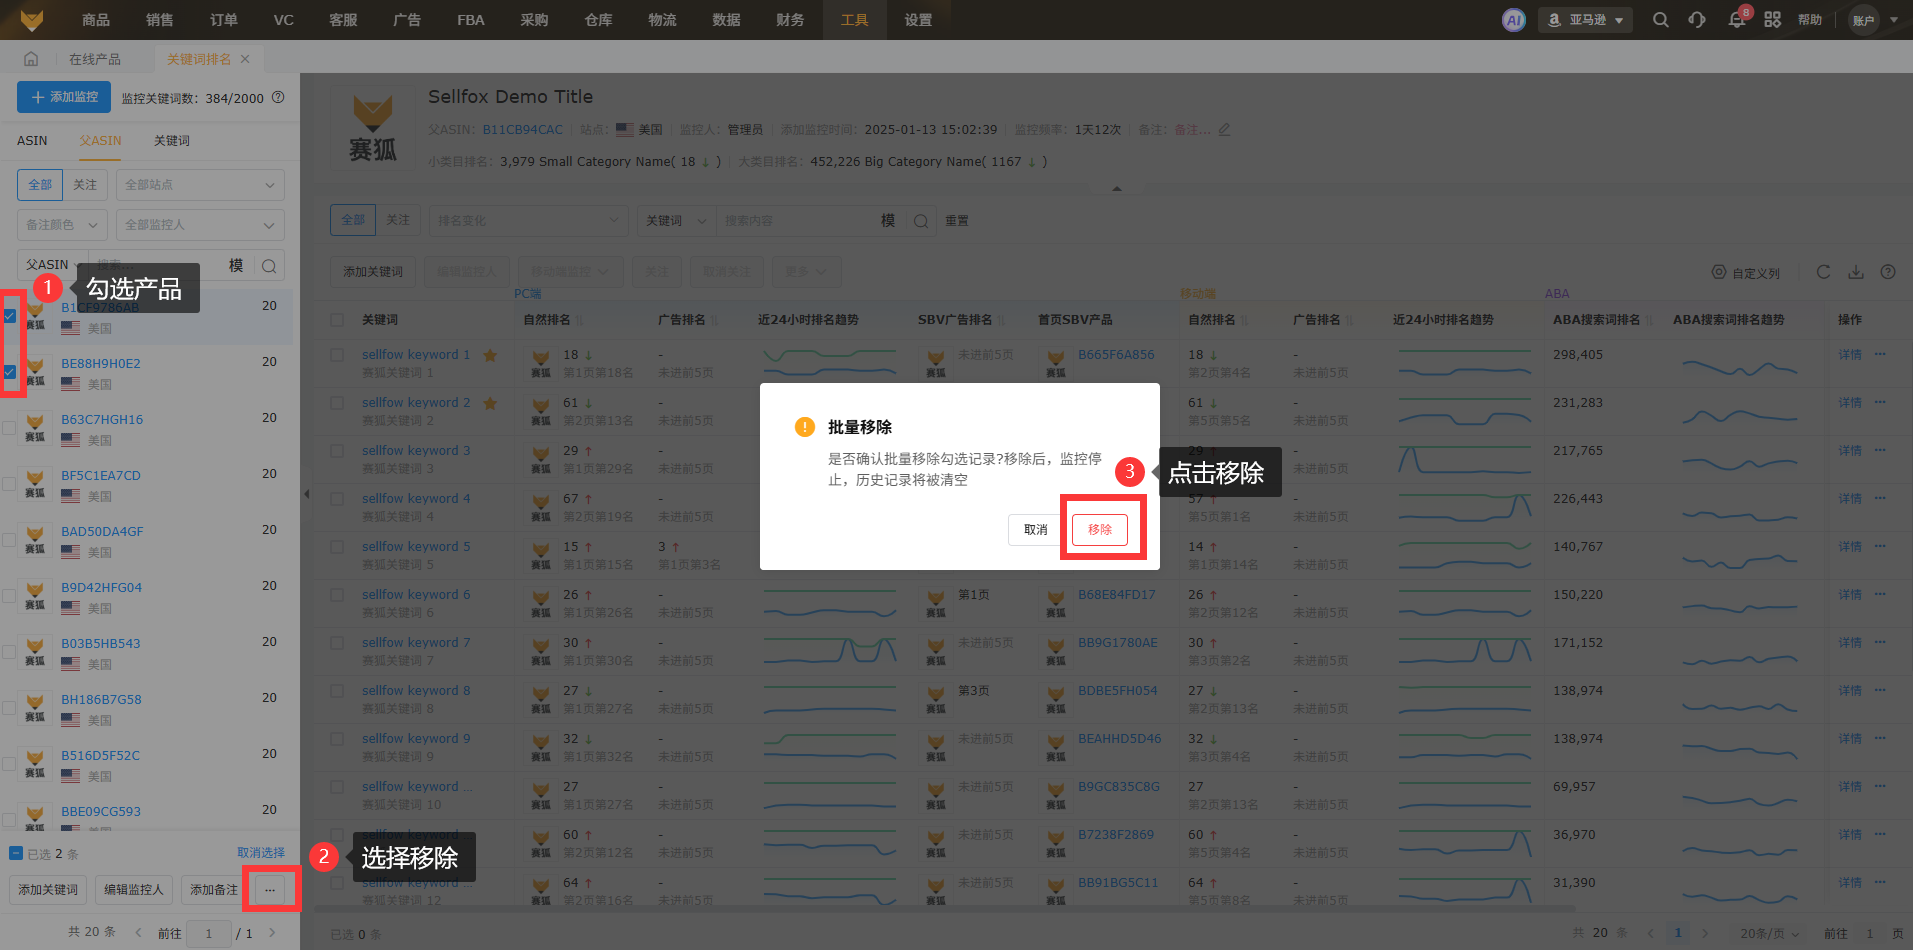The image size is (1913, 950).
Task: Toggle star on sellfow keyword 2
Action: [x=490, y=403]
